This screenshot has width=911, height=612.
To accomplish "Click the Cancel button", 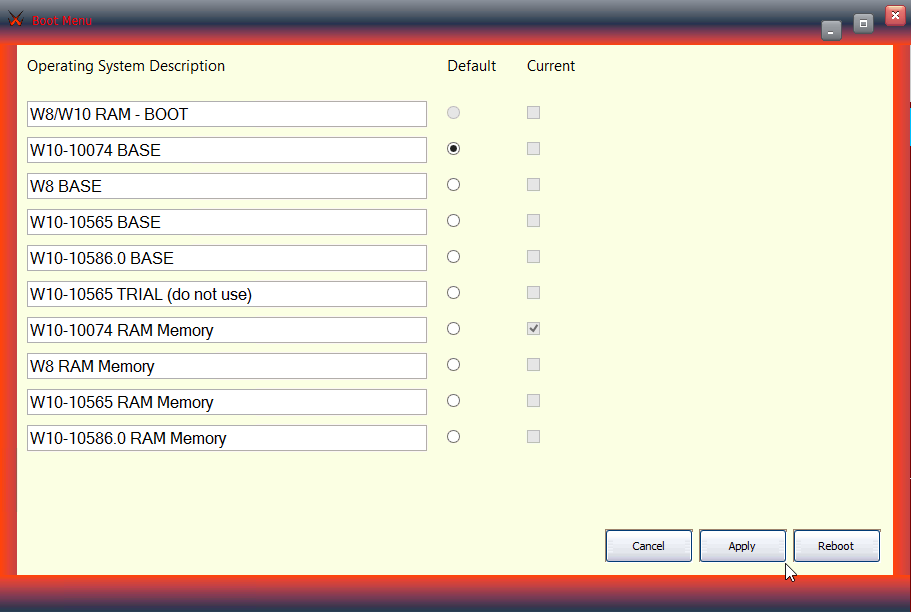I will (x=648, y=546).
